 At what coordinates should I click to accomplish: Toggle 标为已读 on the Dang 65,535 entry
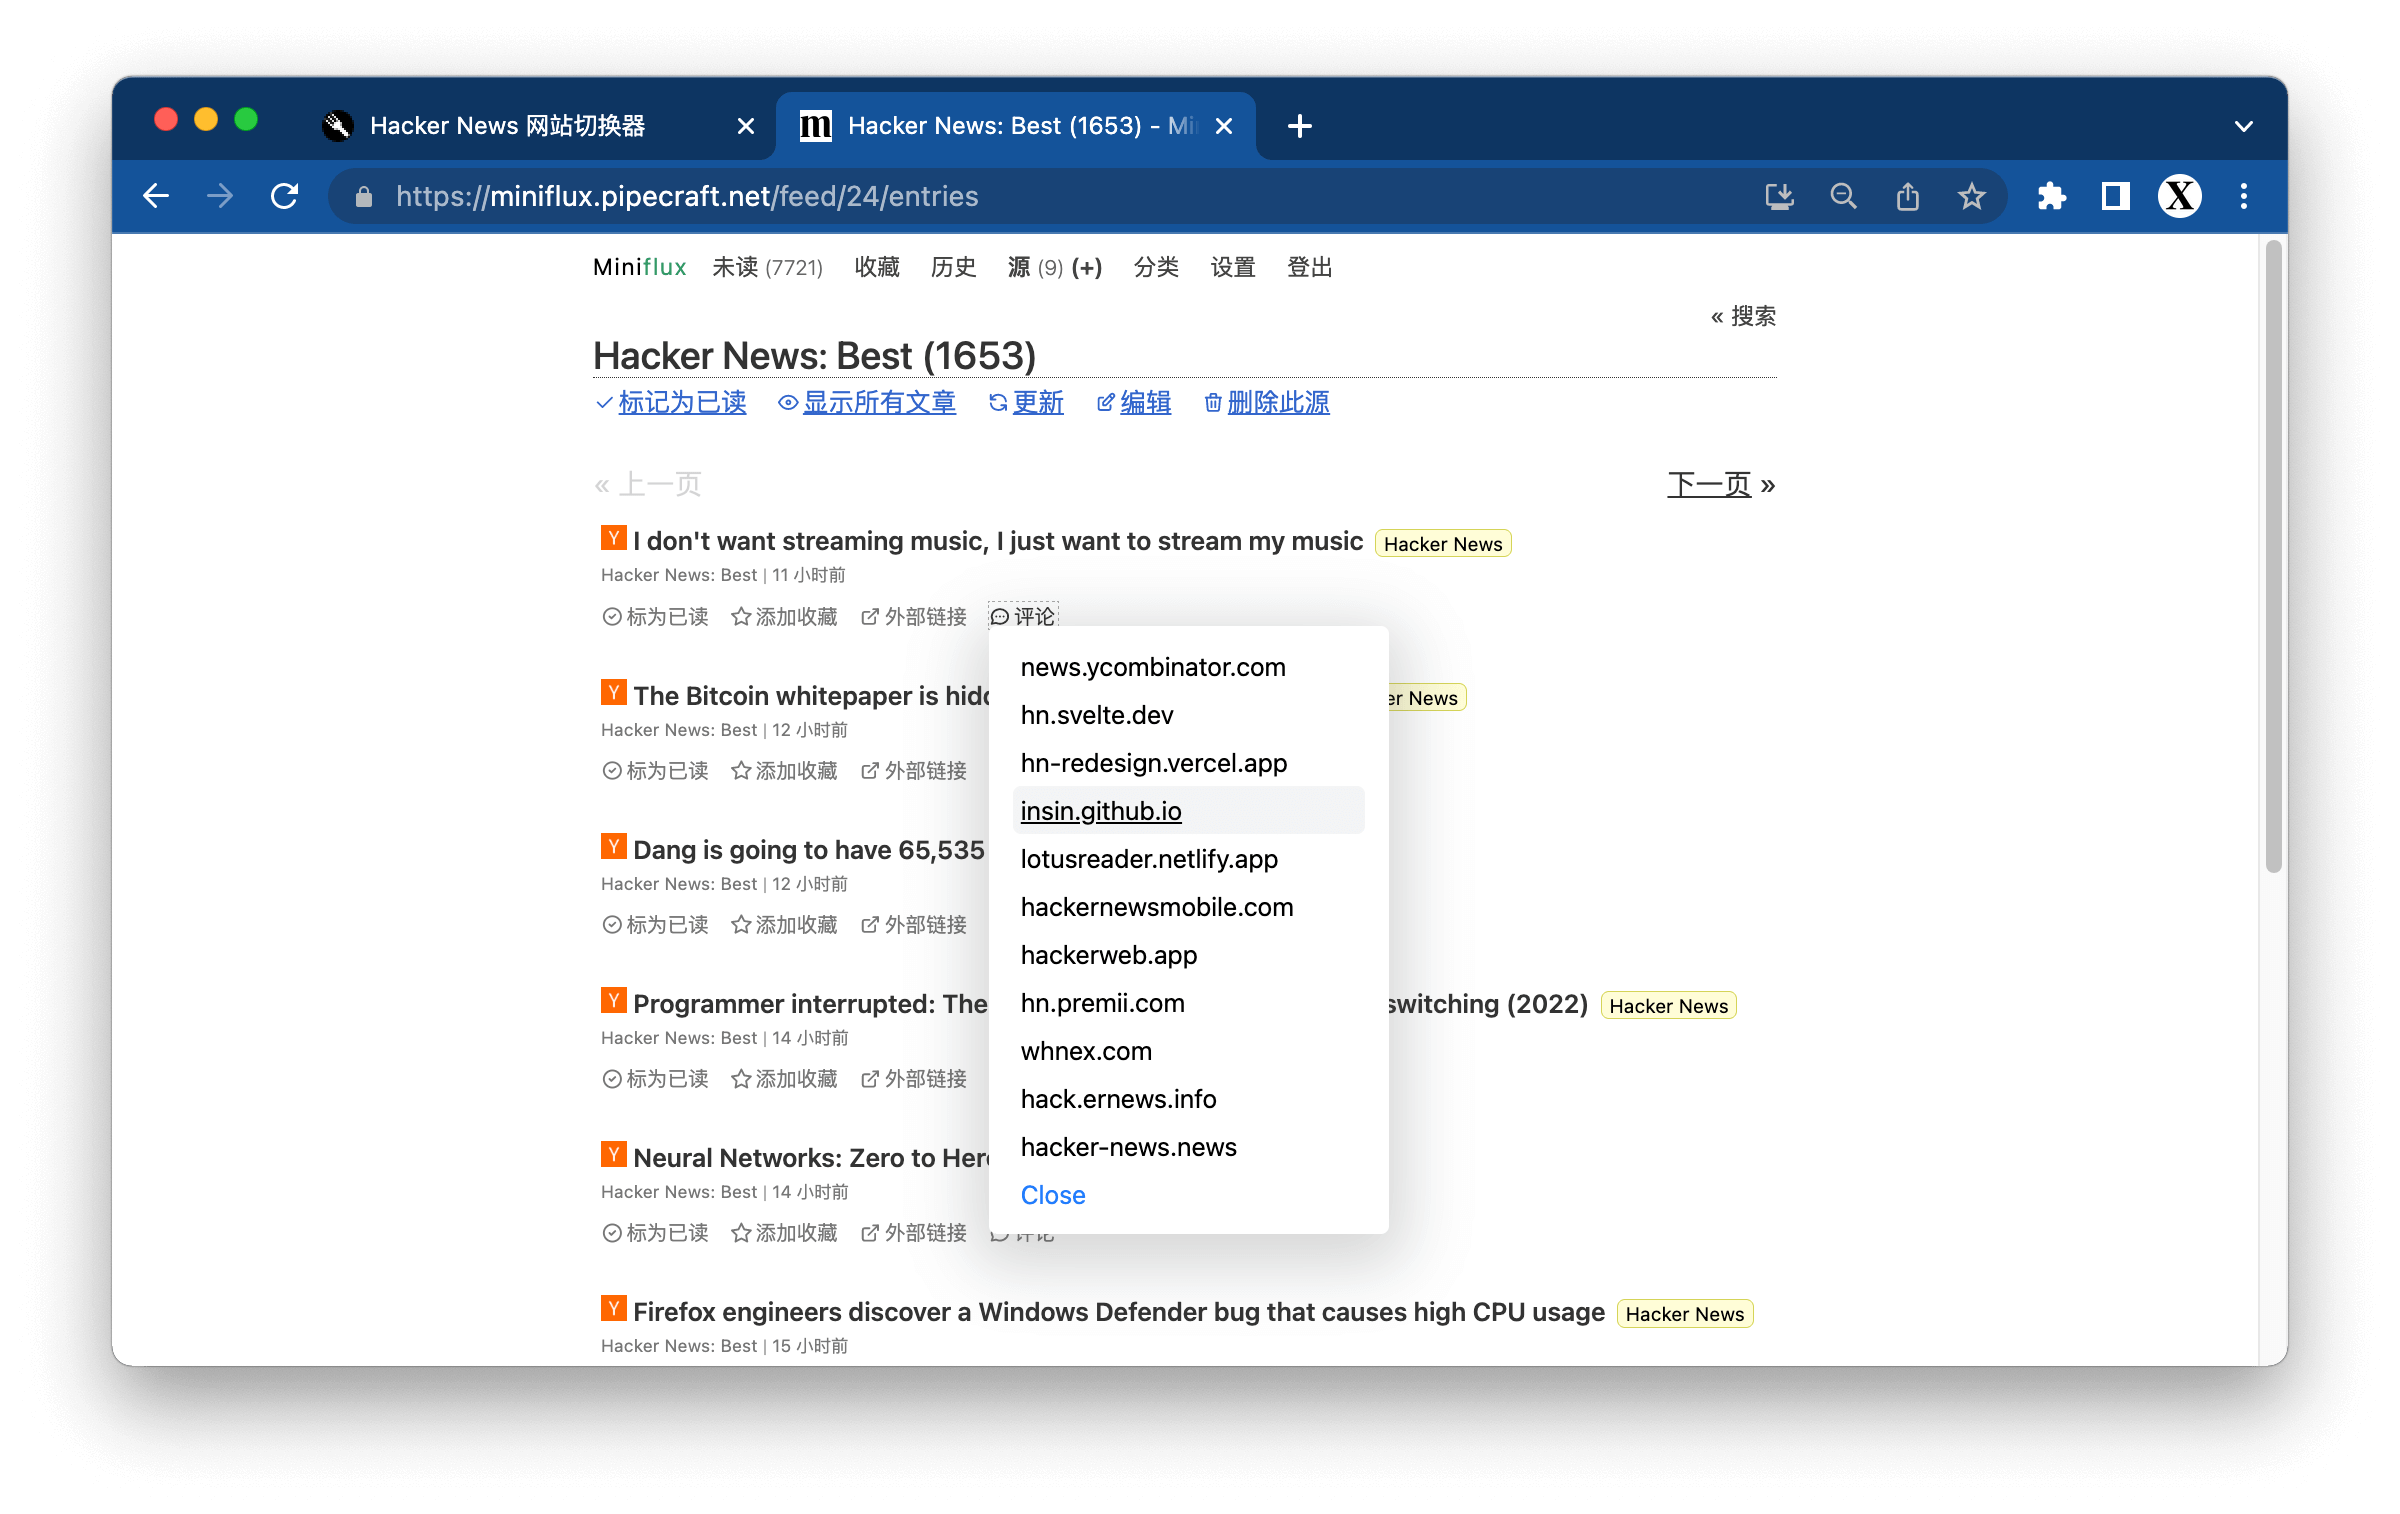point(655,924)
